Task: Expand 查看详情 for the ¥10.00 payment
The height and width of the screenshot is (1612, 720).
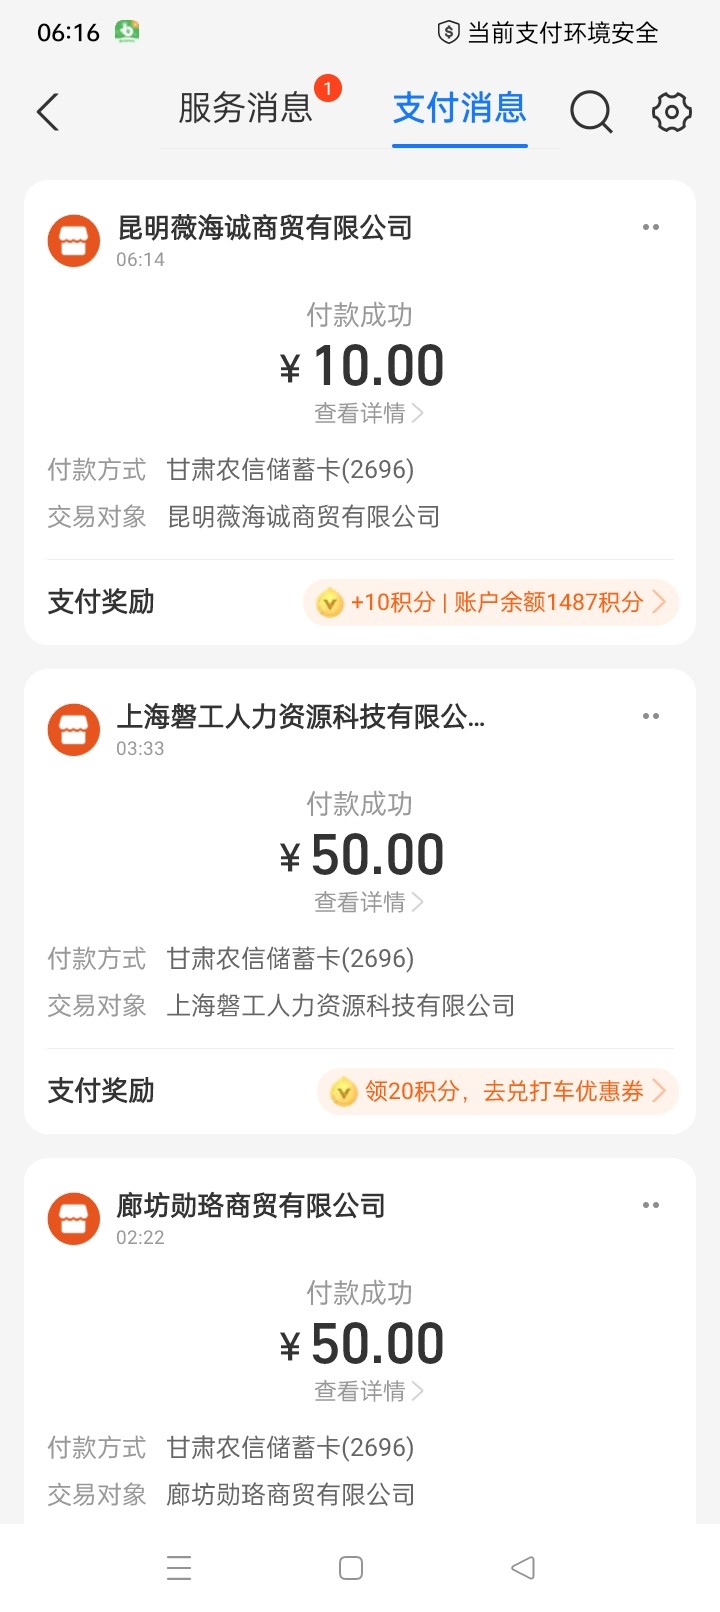Action: click(x=368, y=413)
